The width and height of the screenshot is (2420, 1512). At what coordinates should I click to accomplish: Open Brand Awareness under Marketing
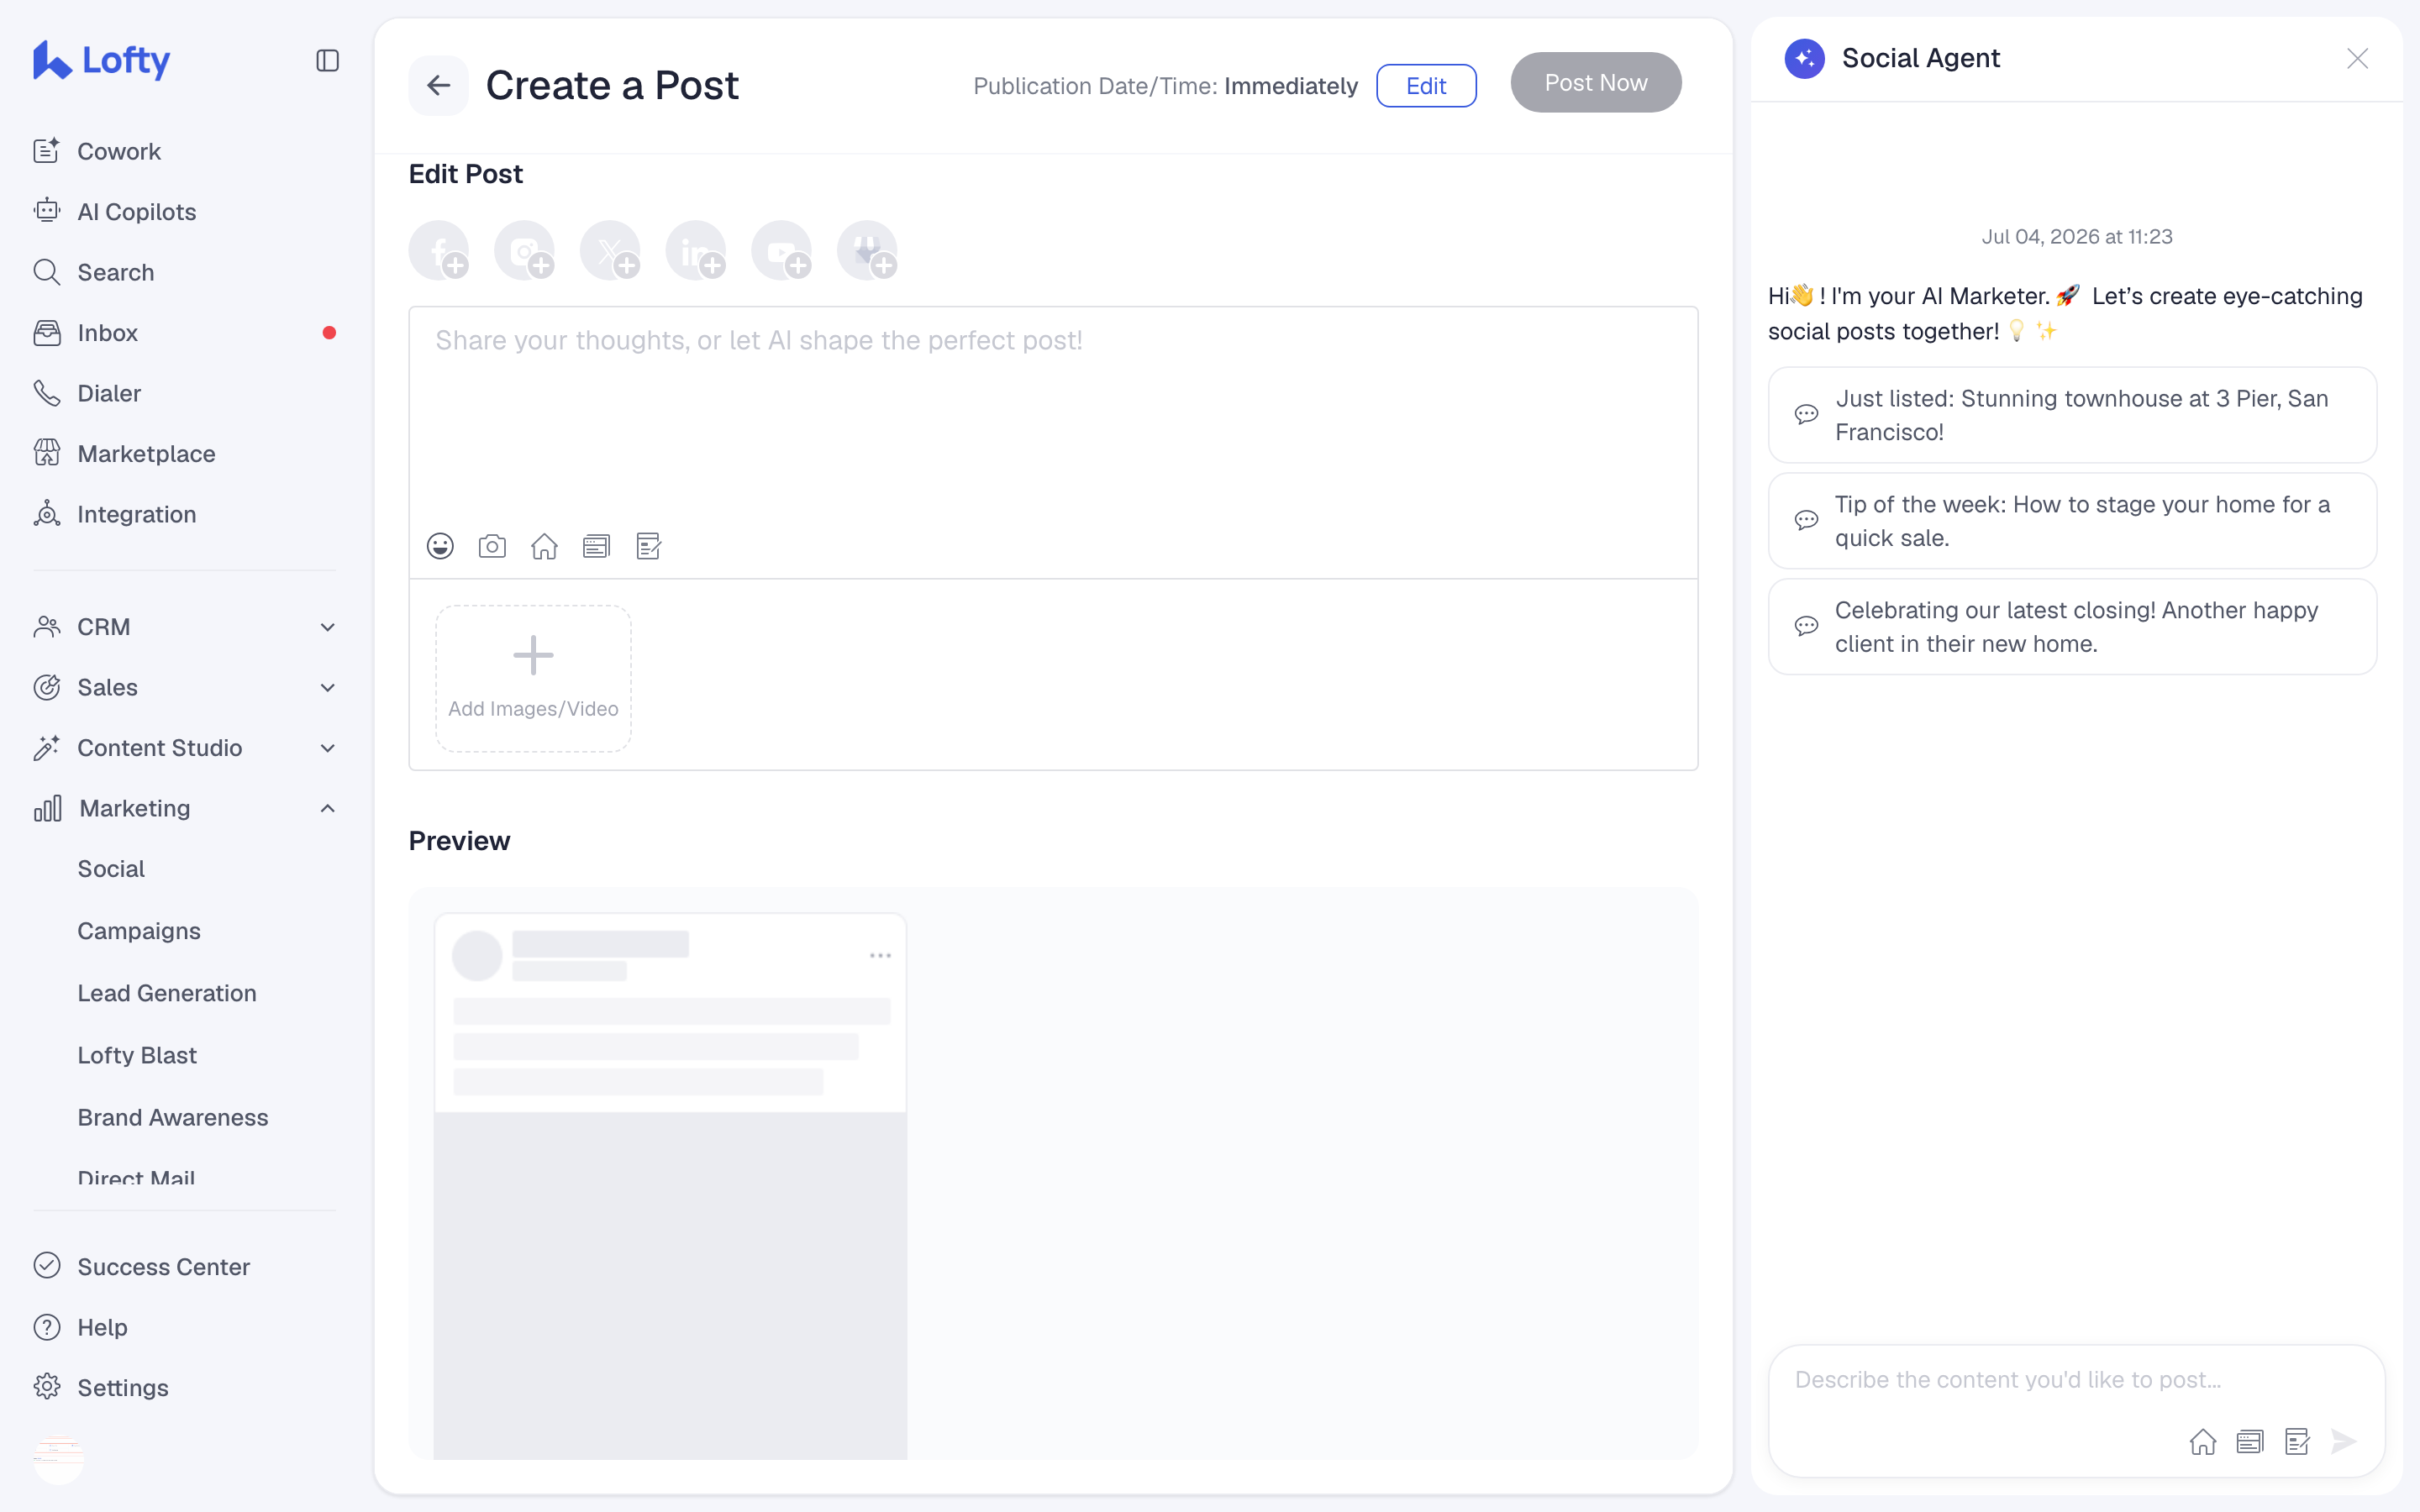pos(173,1117)
